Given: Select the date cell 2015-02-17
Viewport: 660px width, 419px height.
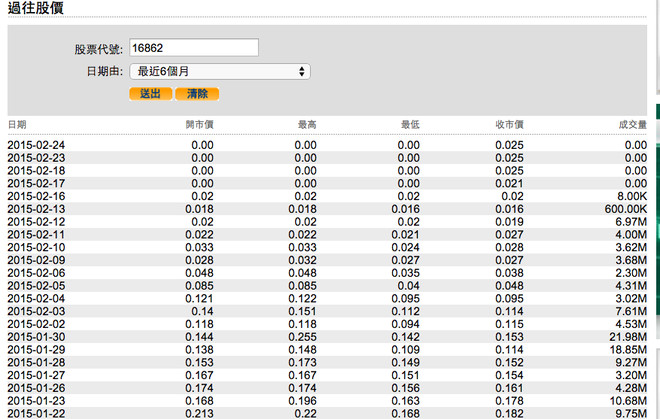Looking at the screenshot, I should (36, 184).
